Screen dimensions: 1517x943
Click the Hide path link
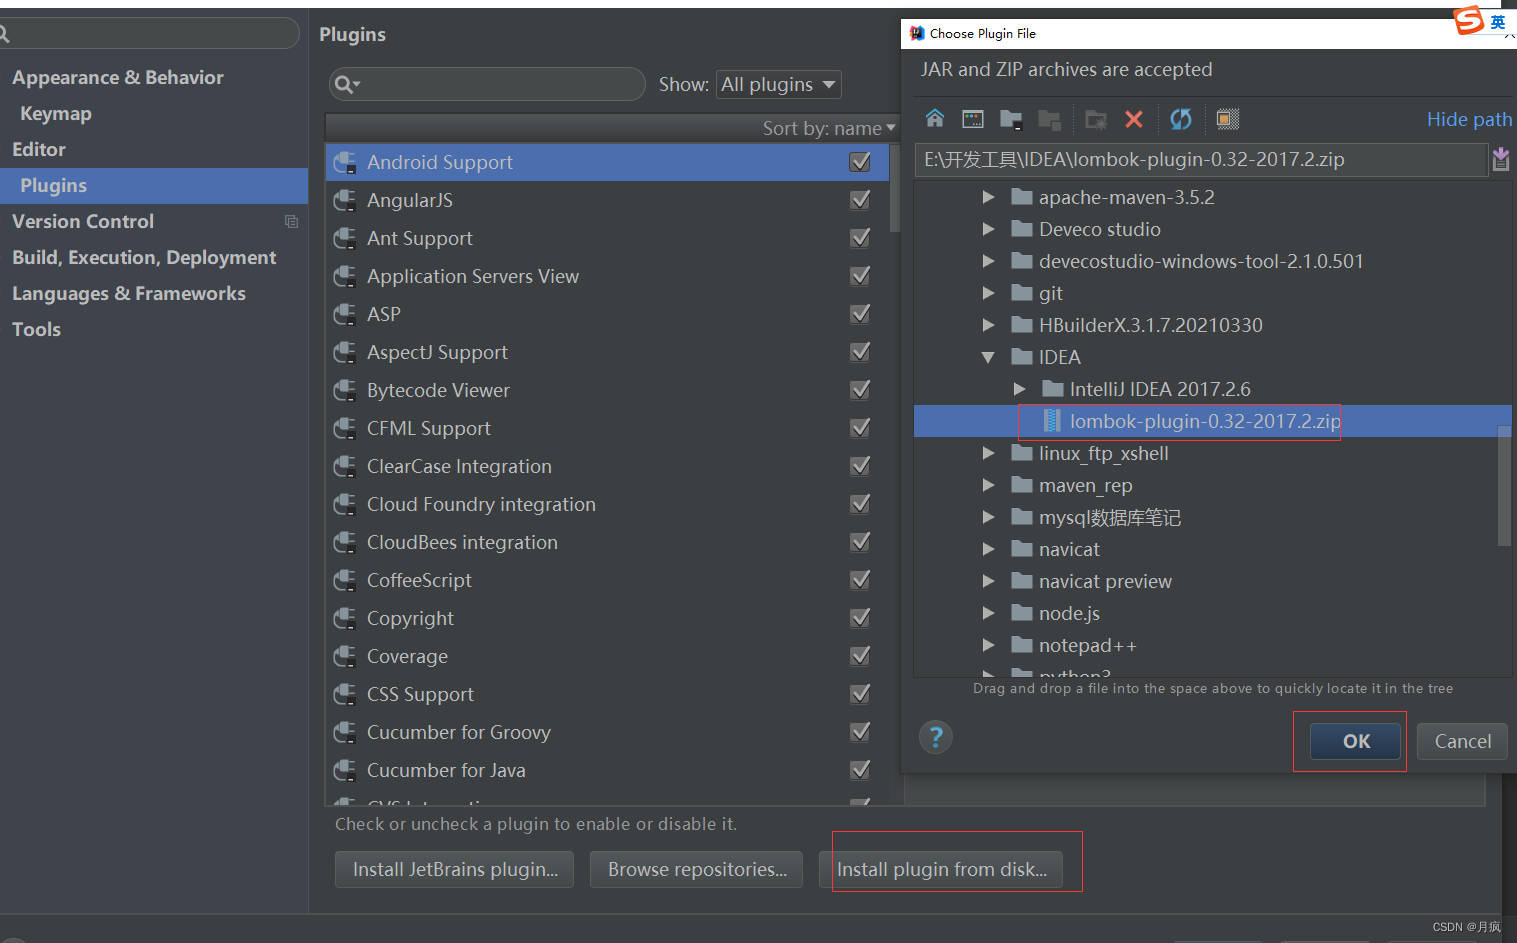coord(1469,119)
